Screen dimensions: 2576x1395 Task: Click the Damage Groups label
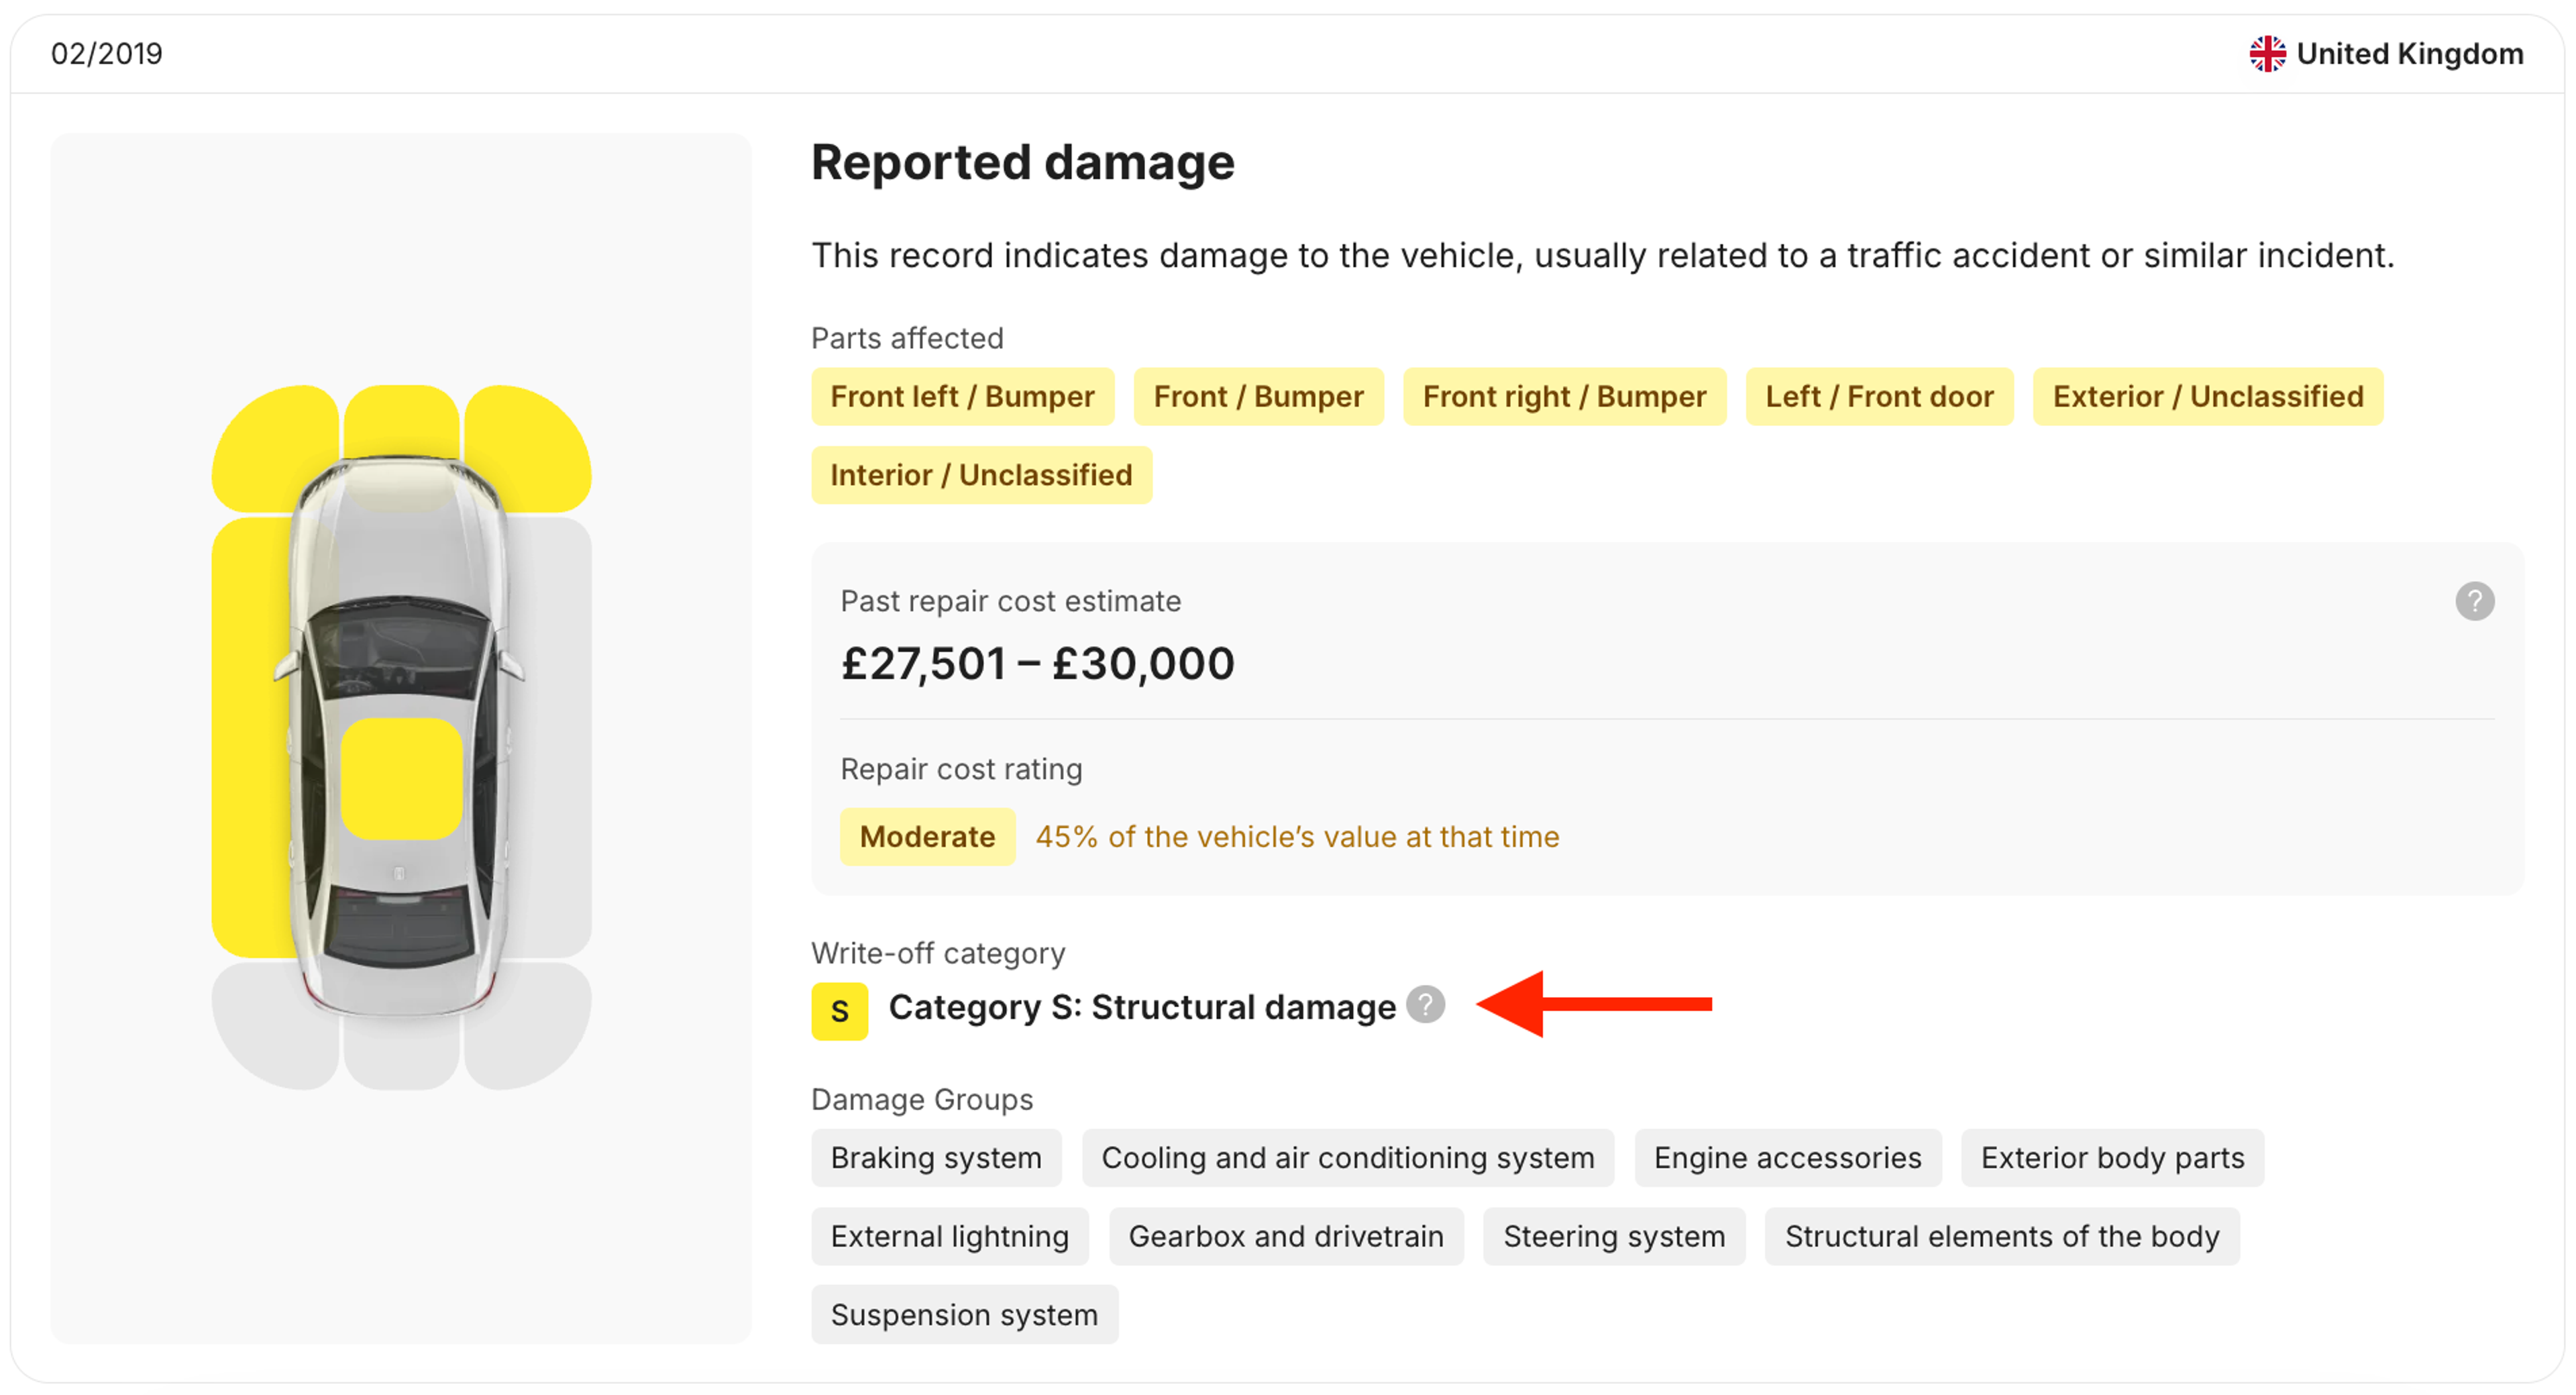(x=922, y=1099)
